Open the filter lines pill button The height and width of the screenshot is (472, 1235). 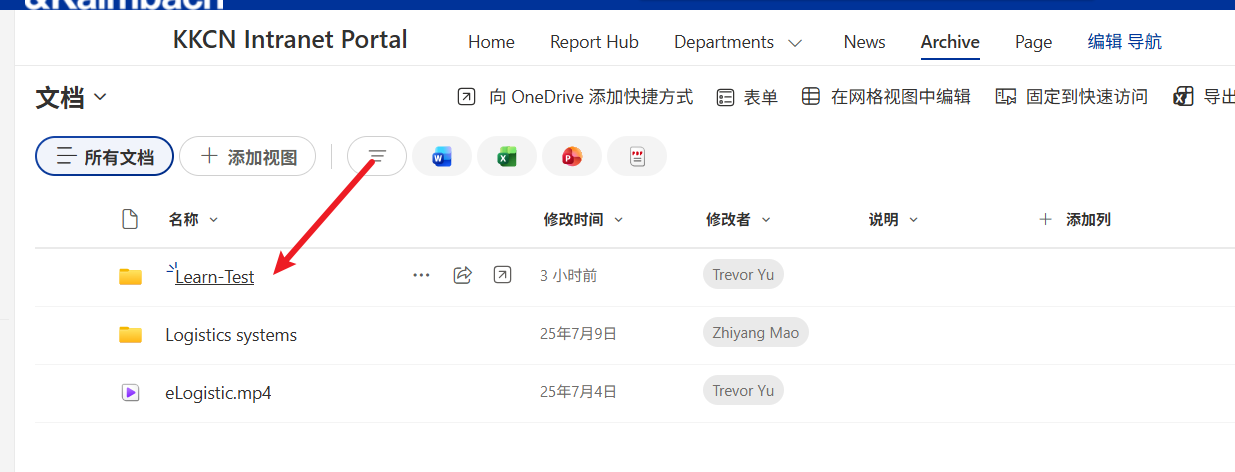tap(377, 156)
